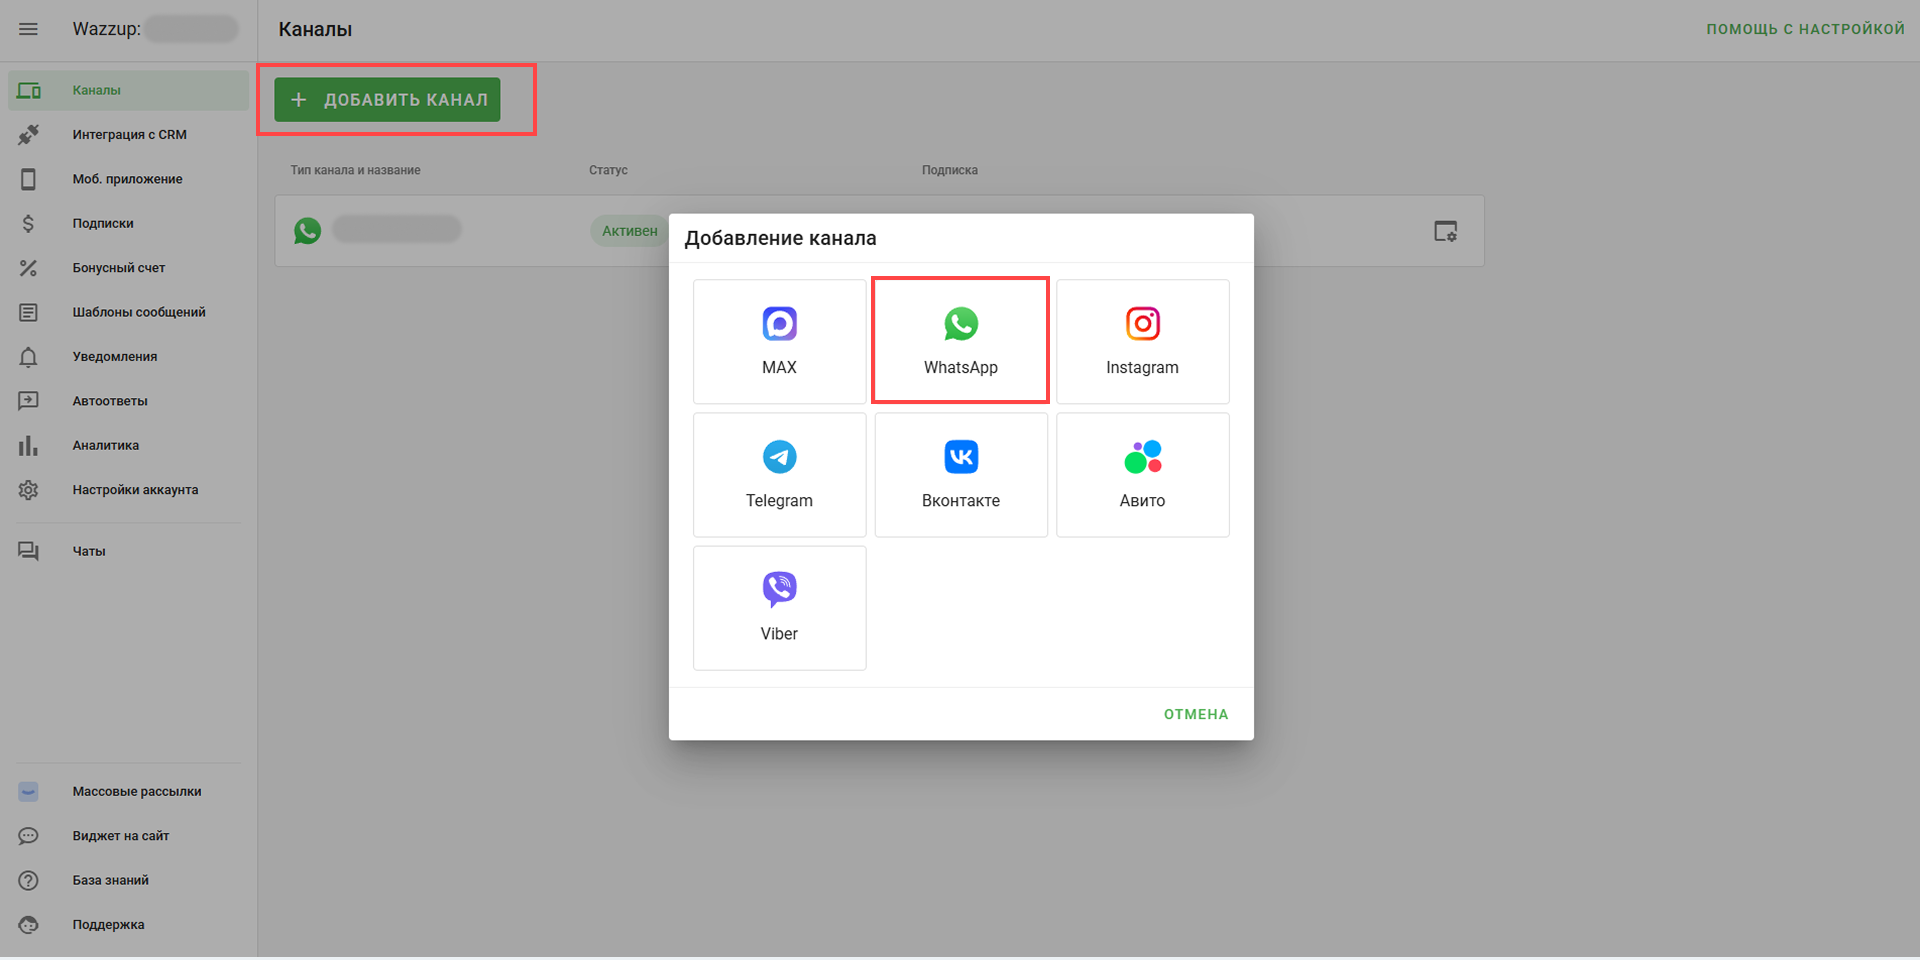This screenshot has height=960, width=1920.
Task: Click the База знаний question mark icon
Action: pos(28,881)
